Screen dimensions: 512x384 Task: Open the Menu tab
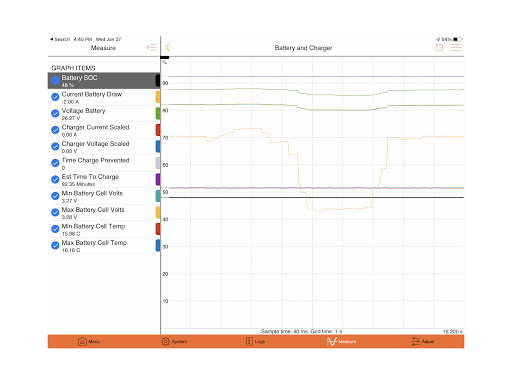[x=89, y=342]
